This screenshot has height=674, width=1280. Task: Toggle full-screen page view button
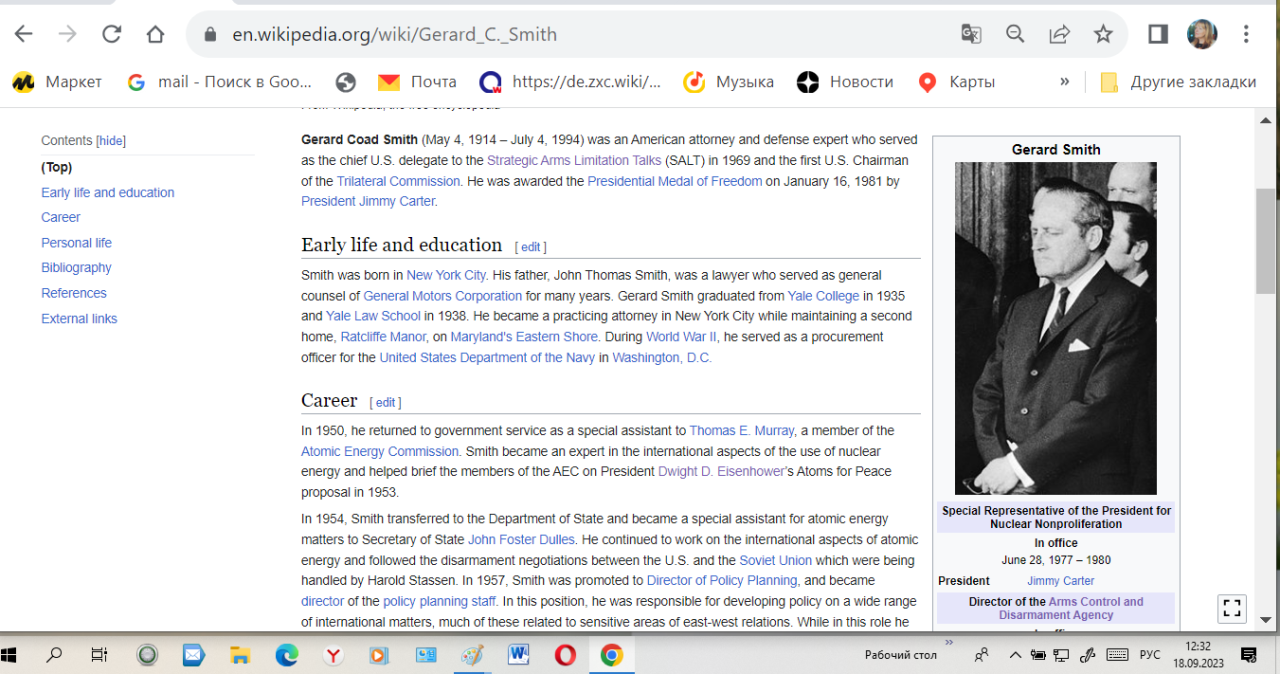[1232, 608]
